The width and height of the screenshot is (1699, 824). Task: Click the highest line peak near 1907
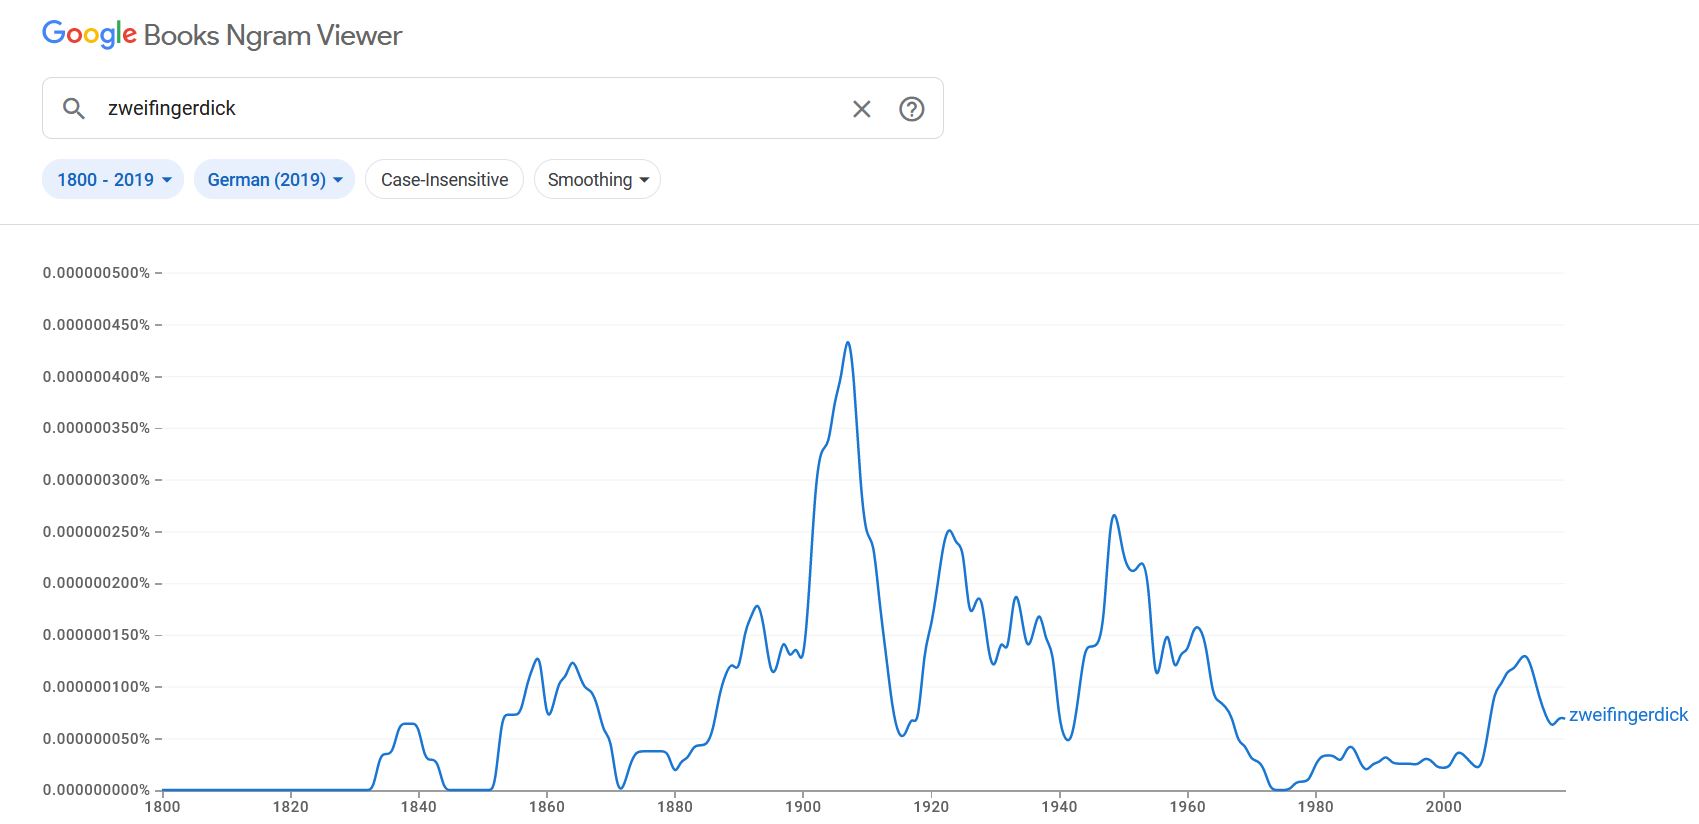coord(848,343)
